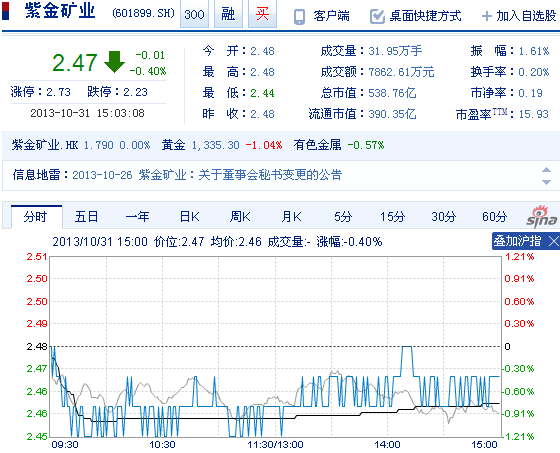Switch to the 五日 five-day tab

pos(86,217)
